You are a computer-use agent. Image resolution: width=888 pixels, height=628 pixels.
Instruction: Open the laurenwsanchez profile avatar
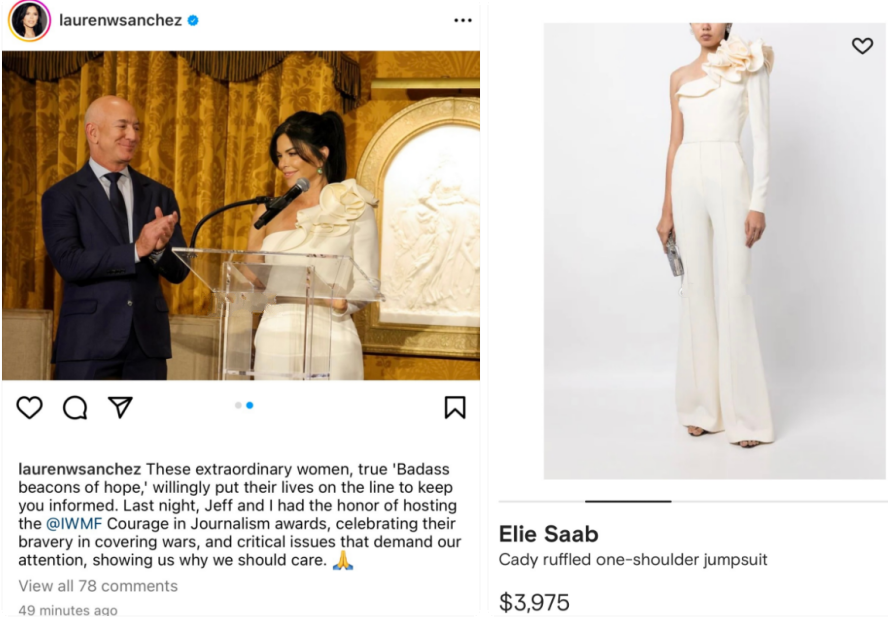pyautogui.click(x=29, y=20)
